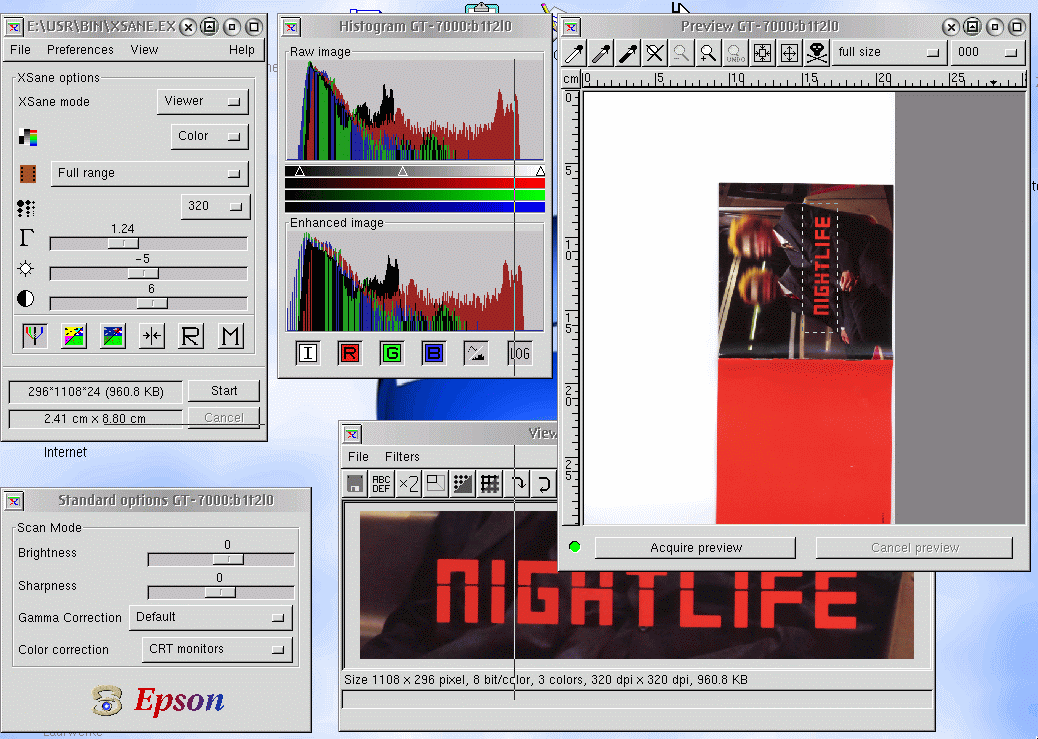Image resolution: width=1038 pixels, height=739 pixels.
Task: Click the rotate 90 degrees icon in Viewer
Action: (x=517, y=484)
